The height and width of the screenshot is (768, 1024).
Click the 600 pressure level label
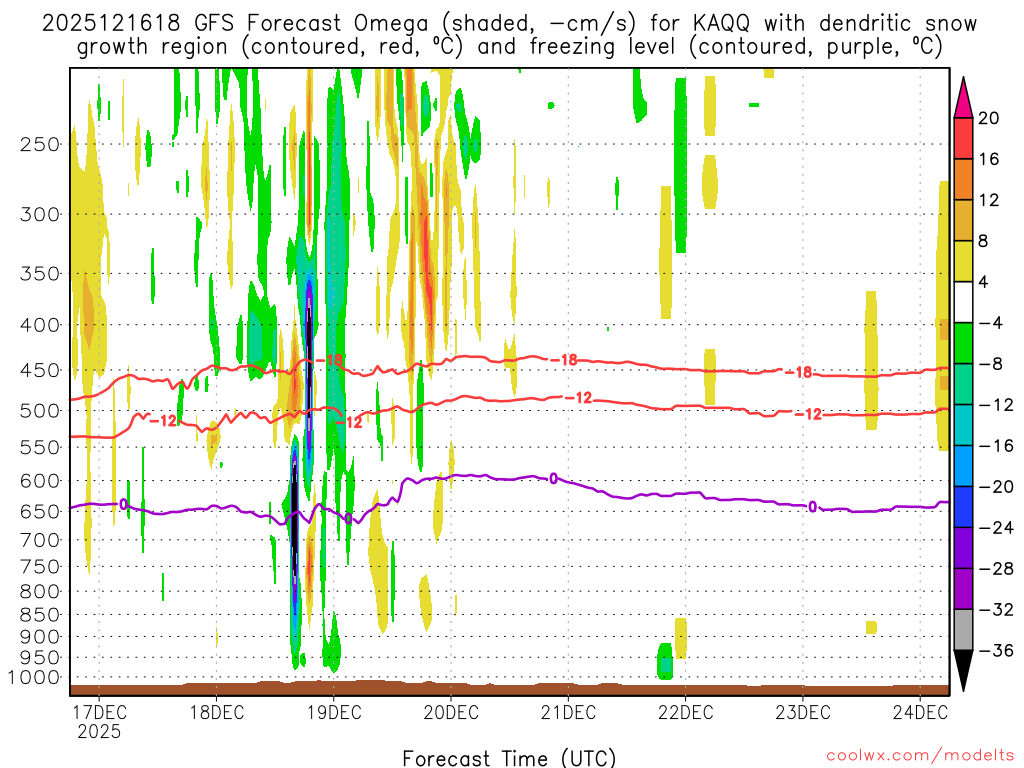(40, 481)
